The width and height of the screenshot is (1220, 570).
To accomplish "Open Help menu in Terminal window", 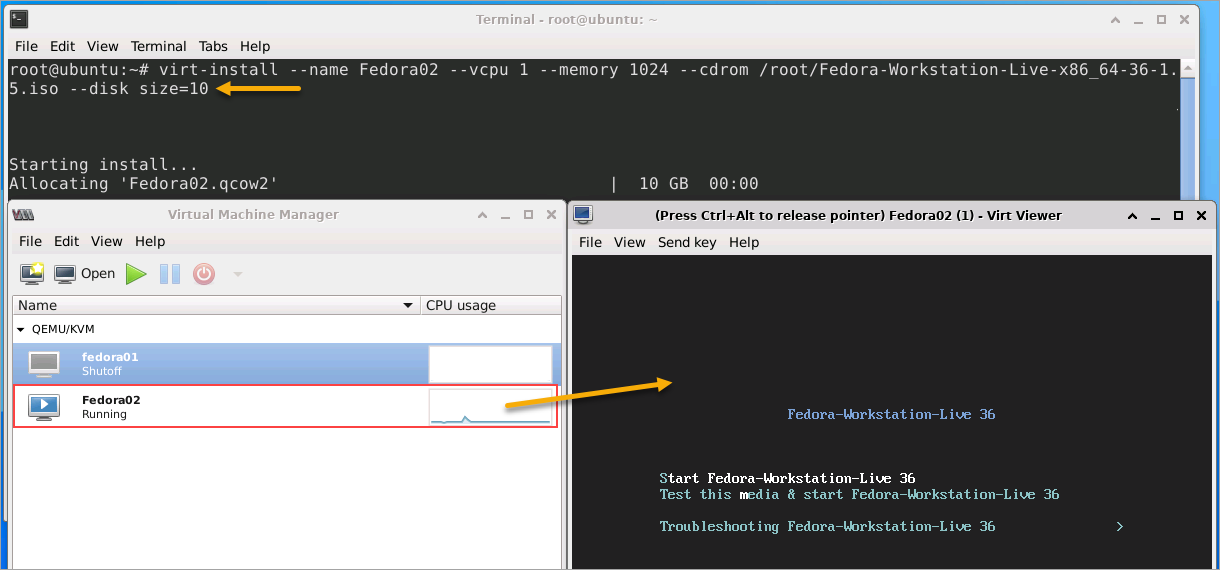I will [x=255, y=46].
